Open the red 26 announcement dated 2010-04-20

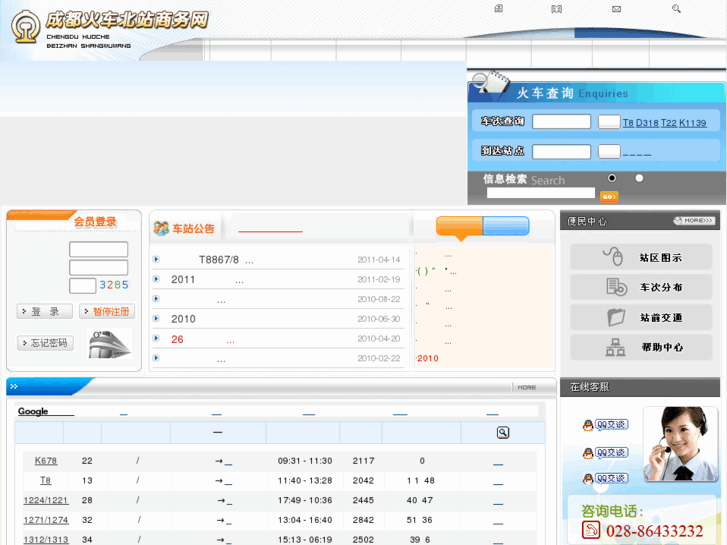click(x=203, y=340)
